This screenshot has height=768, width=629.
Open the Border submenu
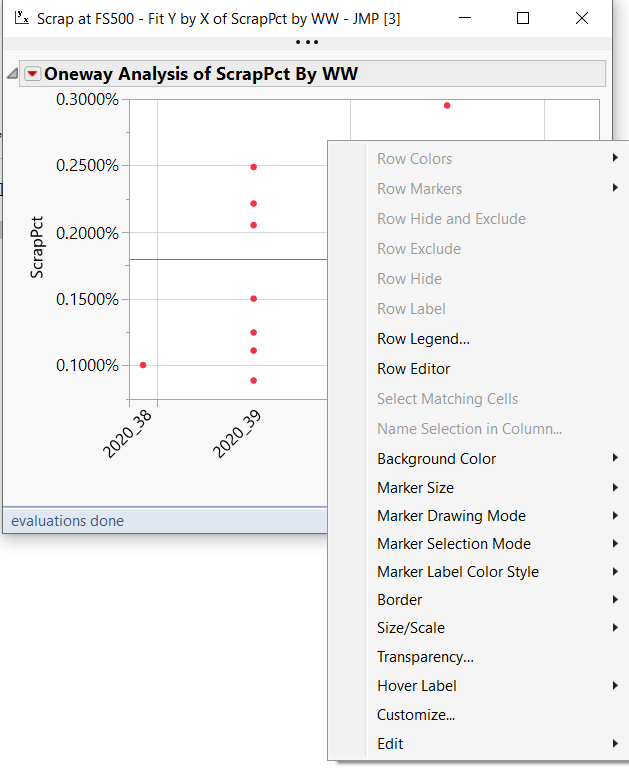[399, 600]
